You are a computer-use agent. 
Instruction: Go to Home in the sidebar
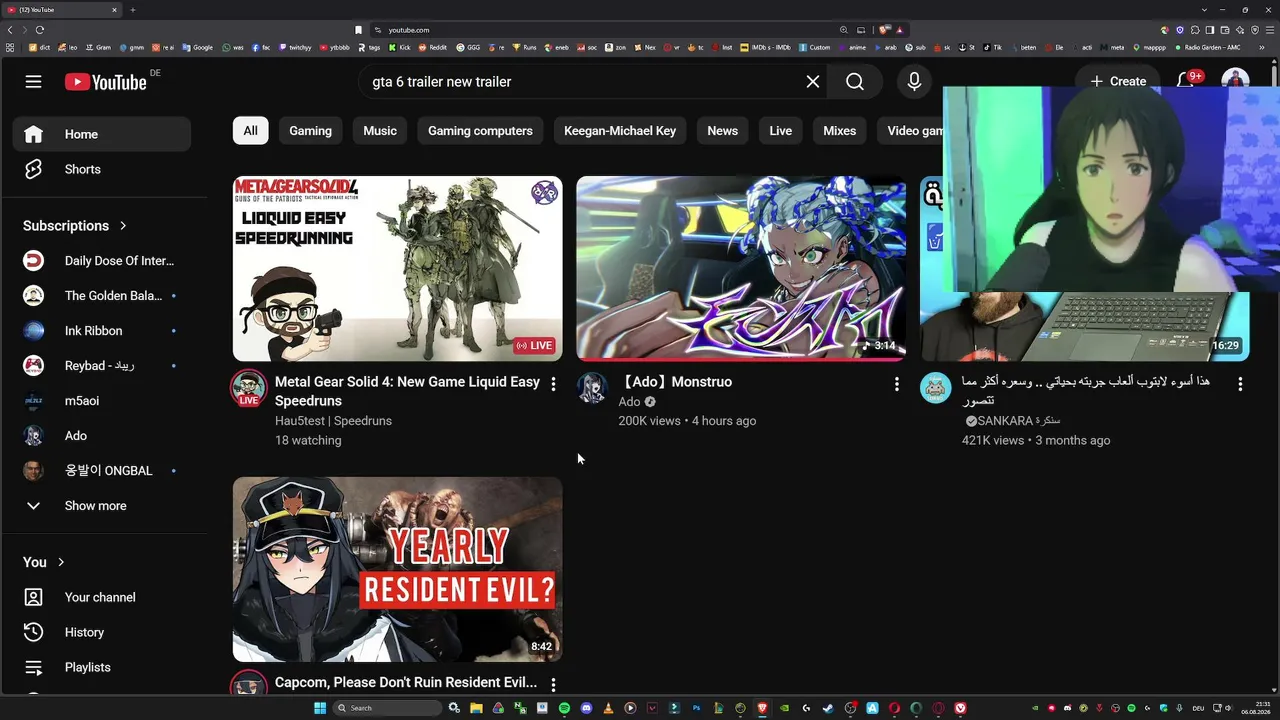point(102,134)
